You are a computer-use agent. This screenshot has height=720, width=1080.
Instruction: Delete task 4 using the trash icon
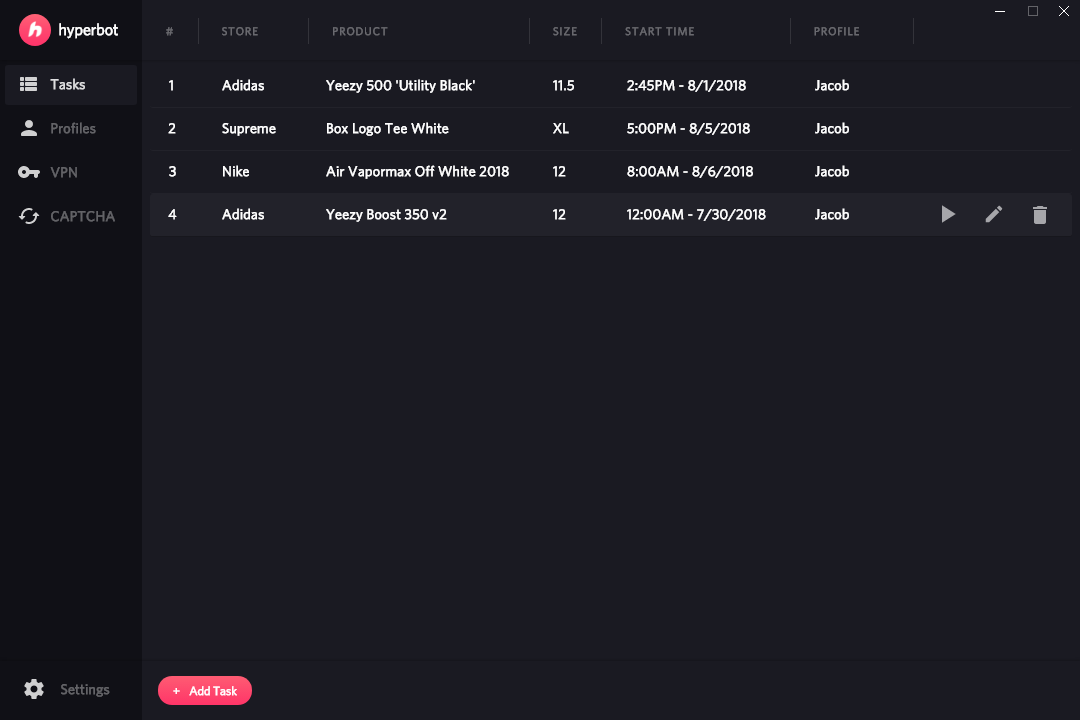tap(1039, 215)
